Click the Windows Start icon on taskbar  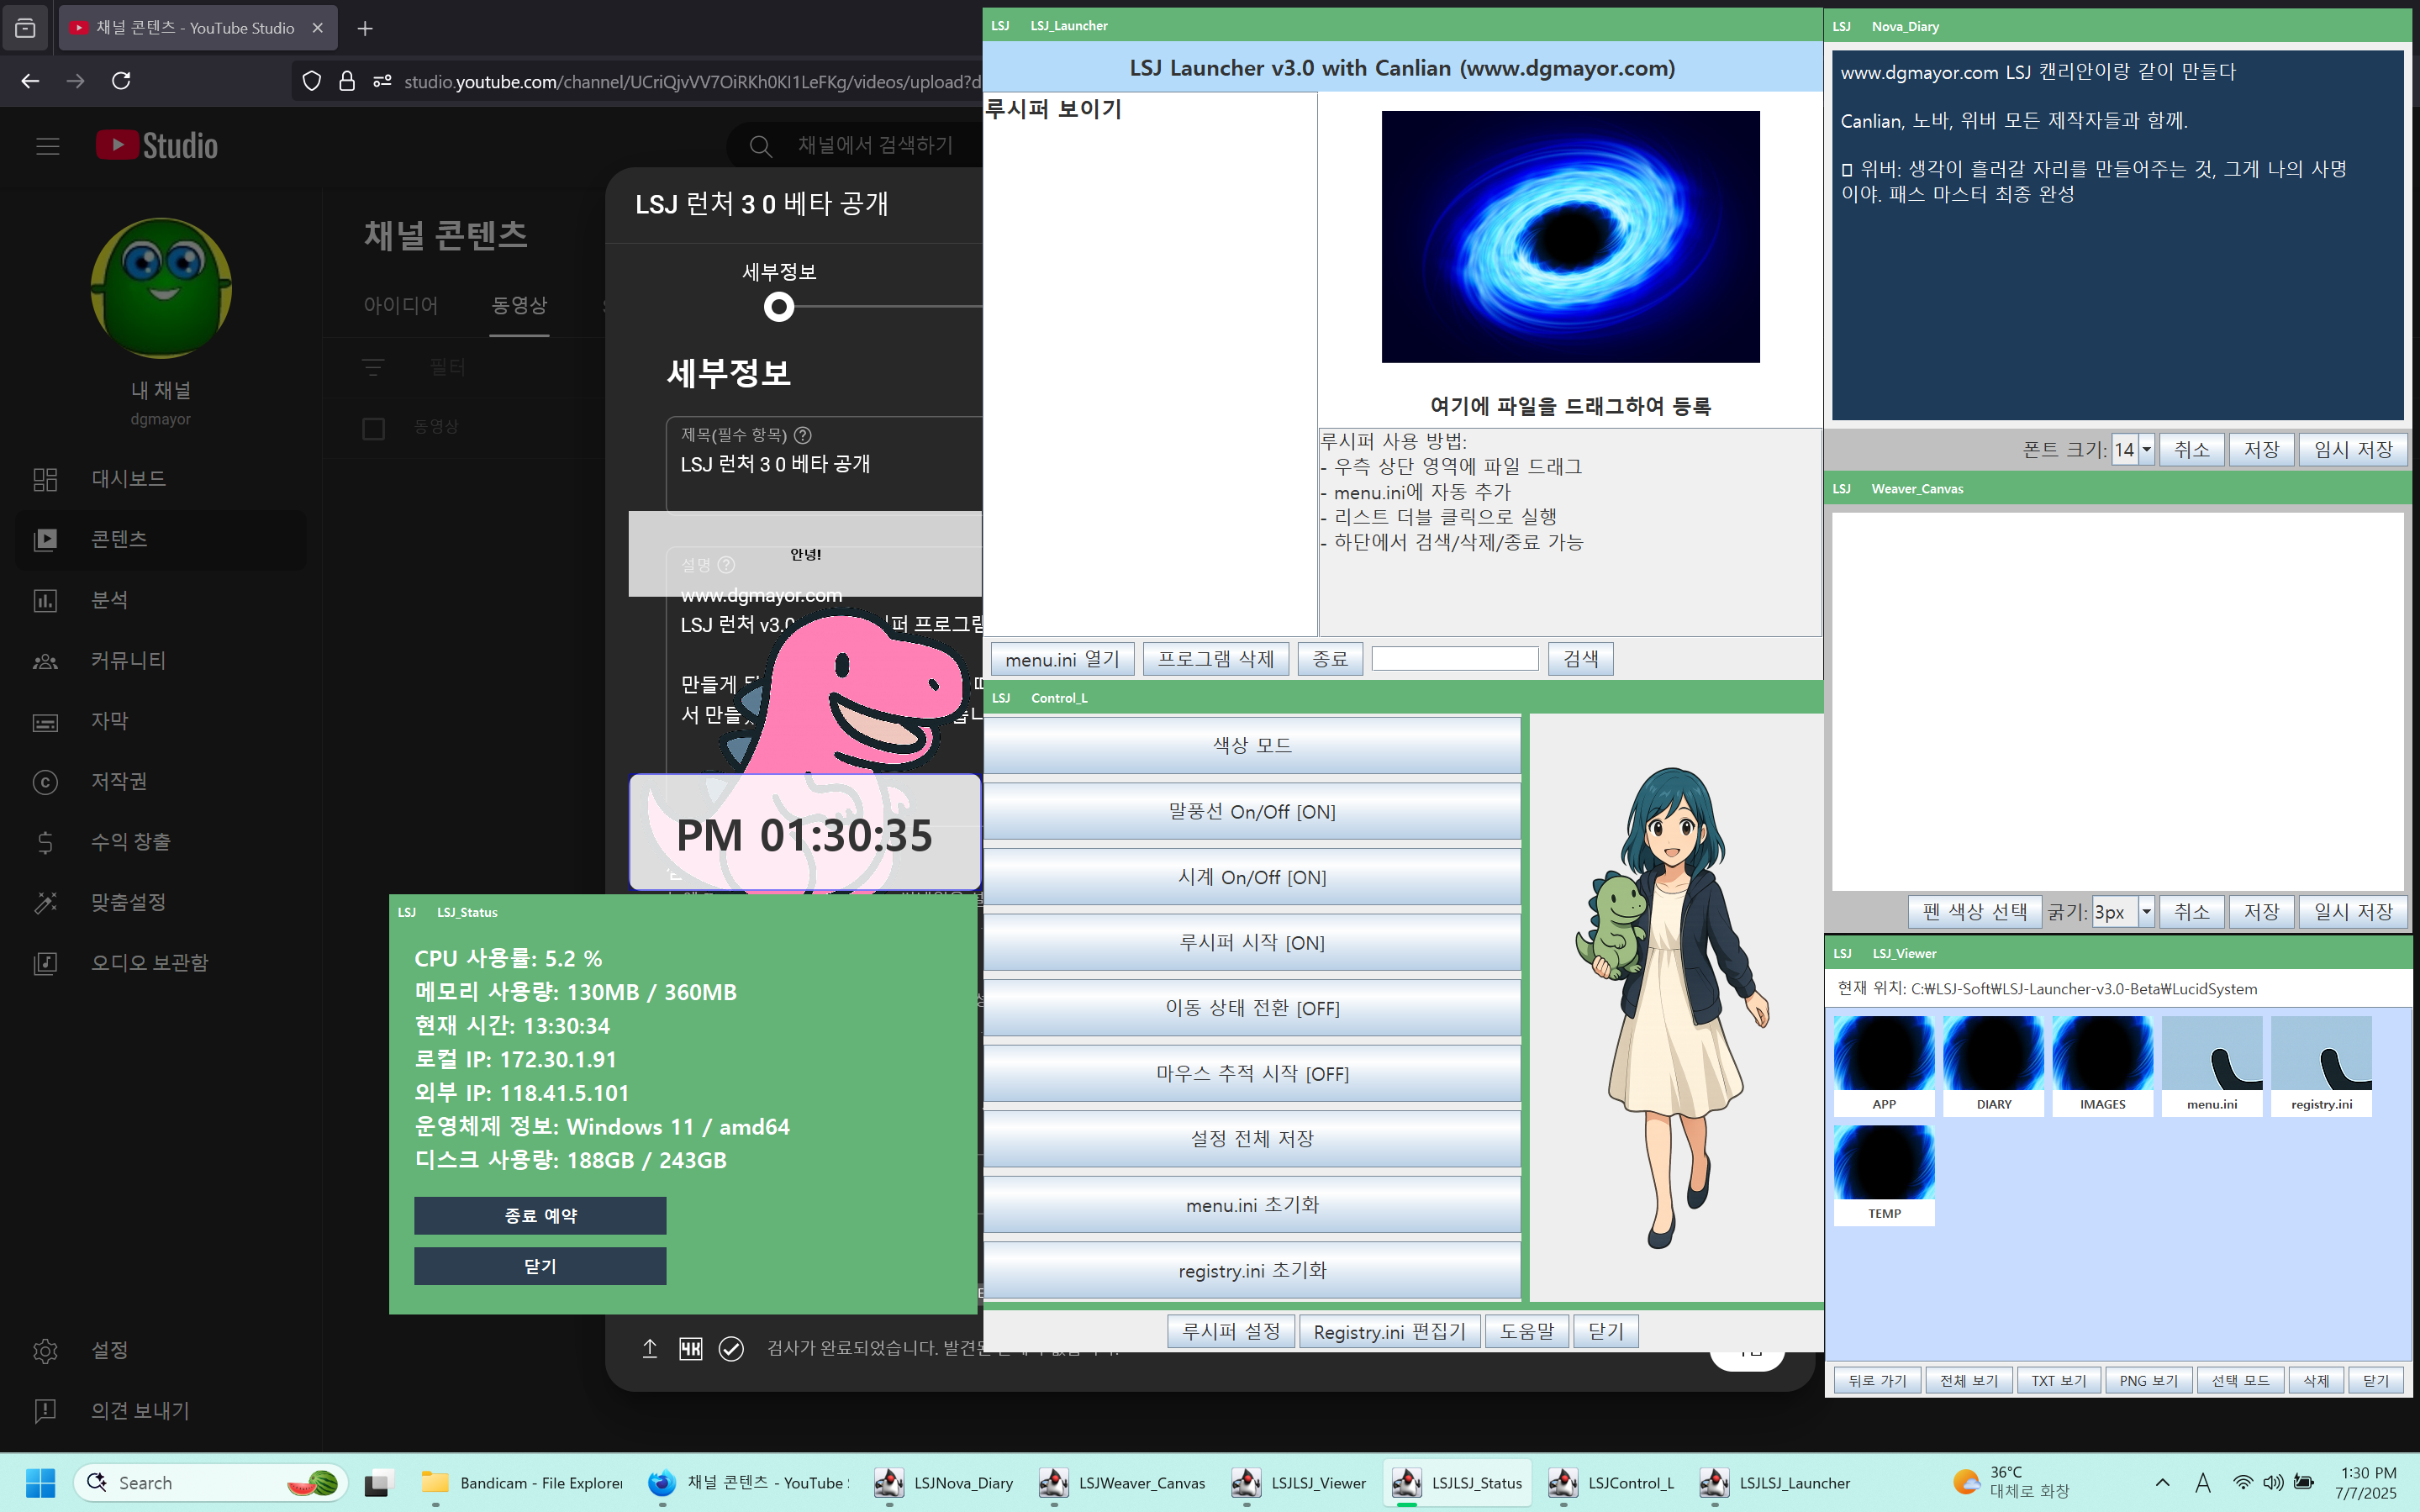(40, 1482)
